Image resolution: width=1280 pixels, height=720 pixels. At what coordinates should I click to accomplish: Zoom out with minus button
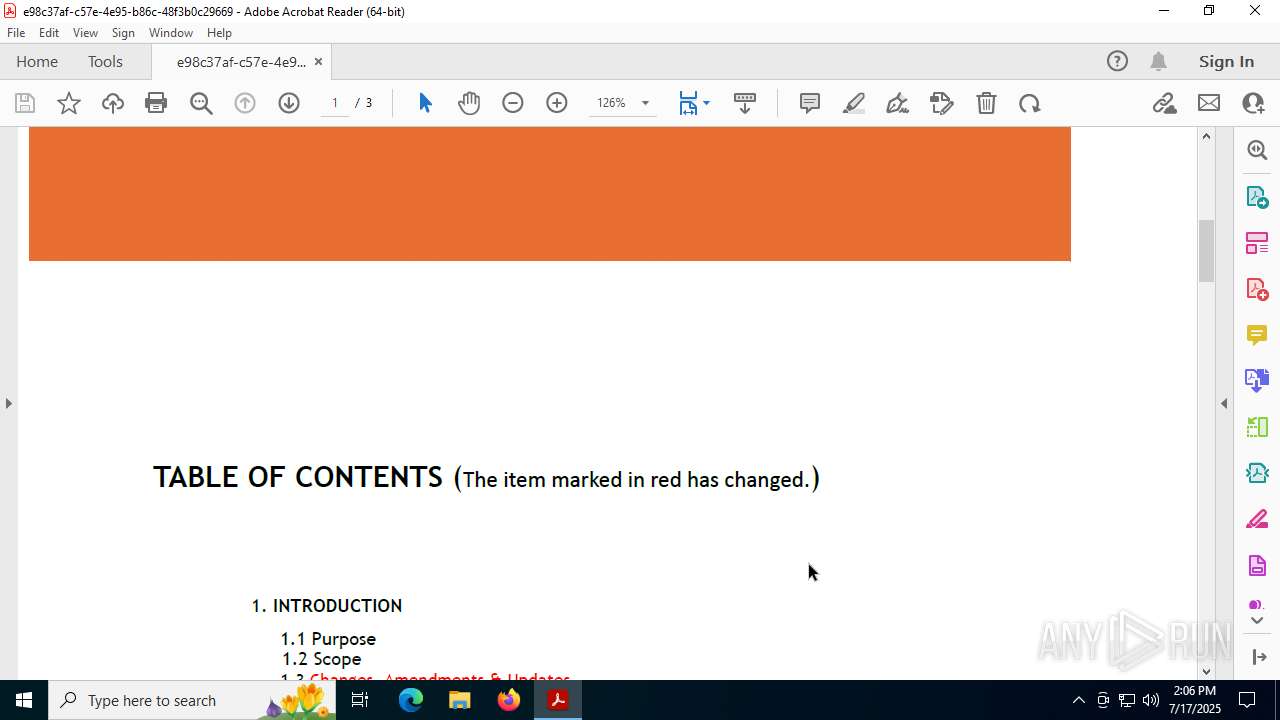coord(513,103)
